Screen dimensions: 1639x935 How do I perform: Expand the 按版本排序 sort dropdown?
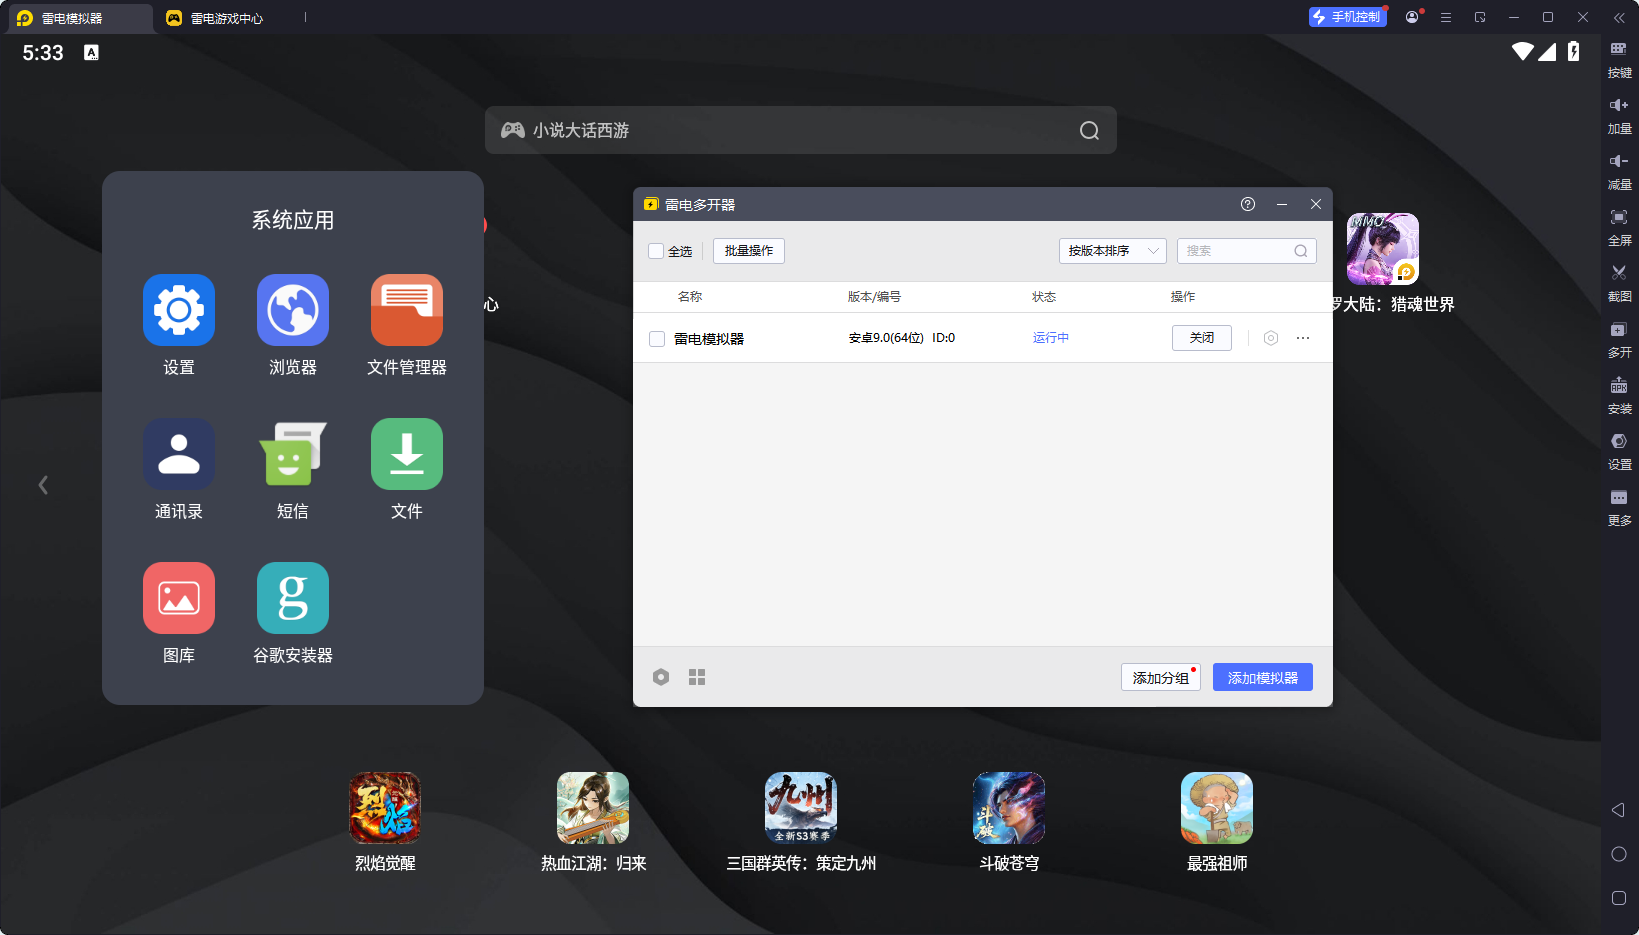click(x=1112, y=251)
